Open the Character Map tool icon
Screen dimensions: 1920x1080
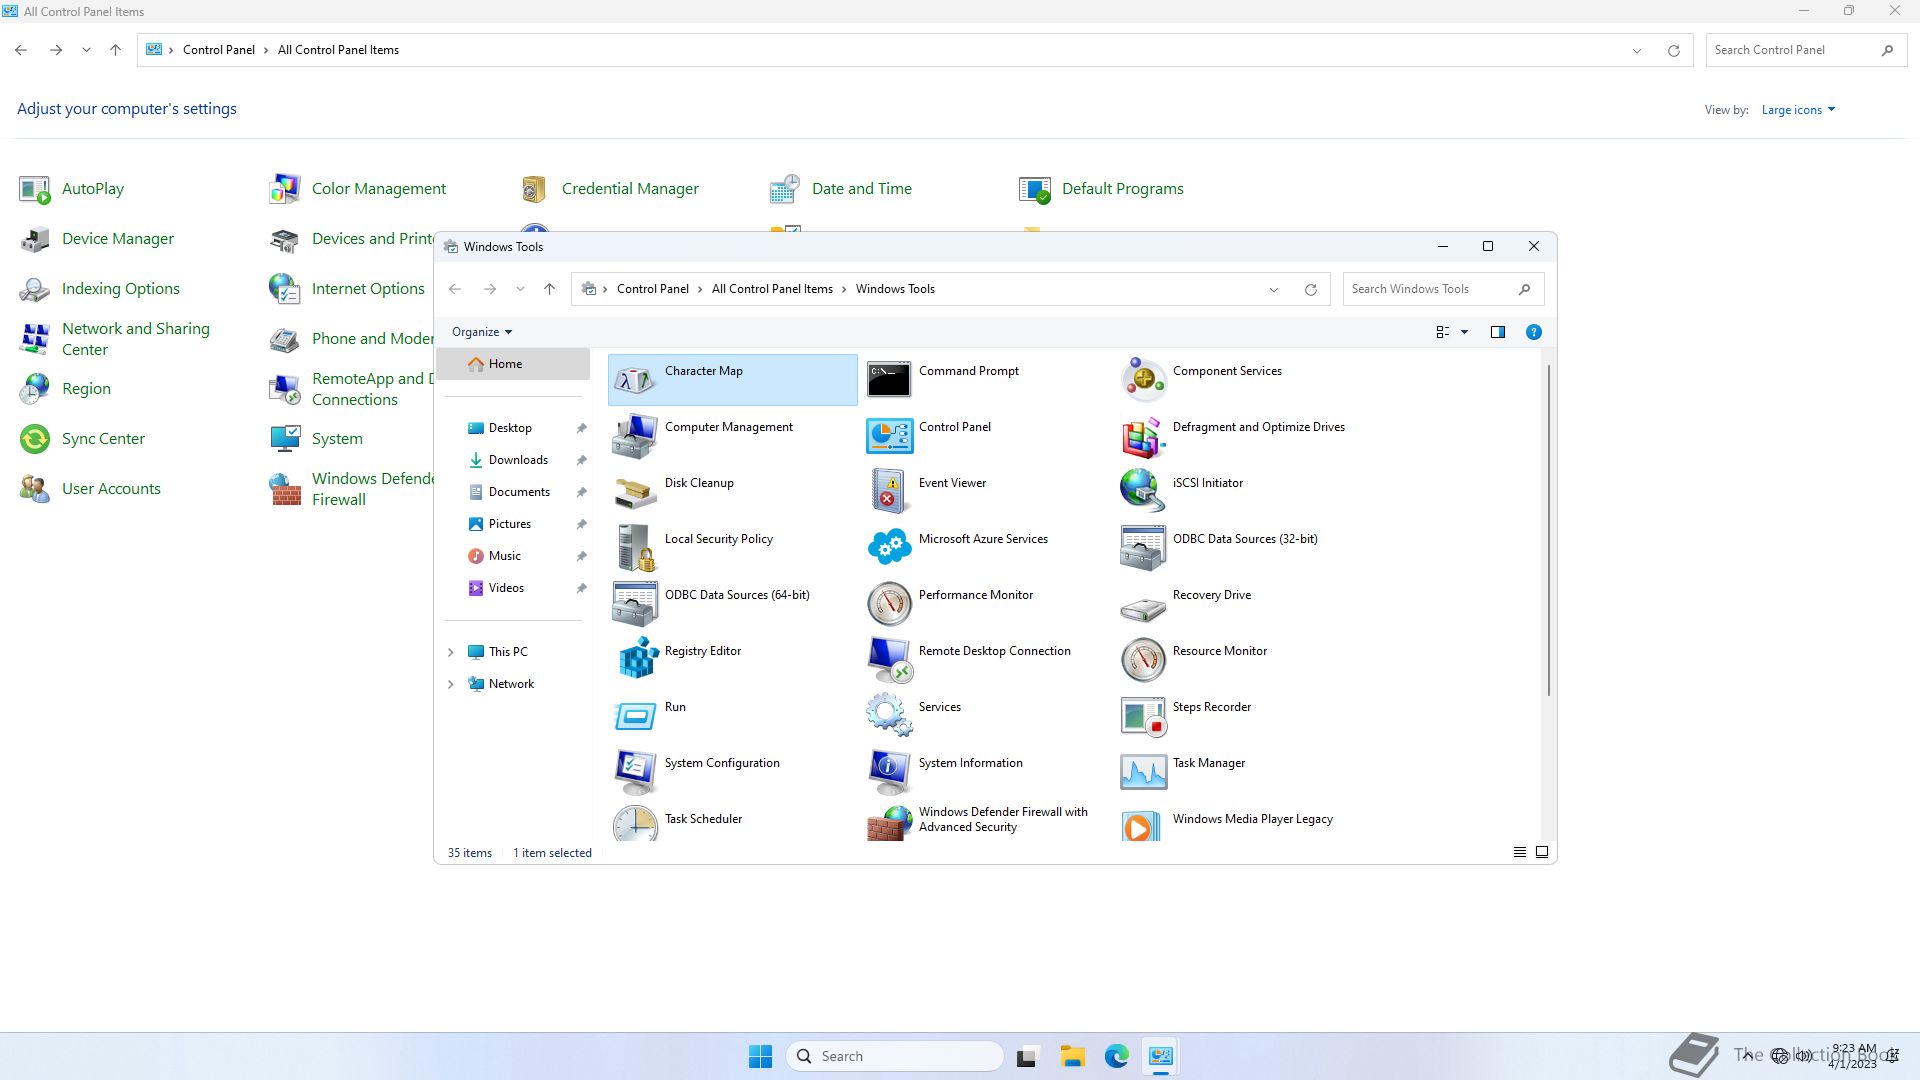(635, 380)
